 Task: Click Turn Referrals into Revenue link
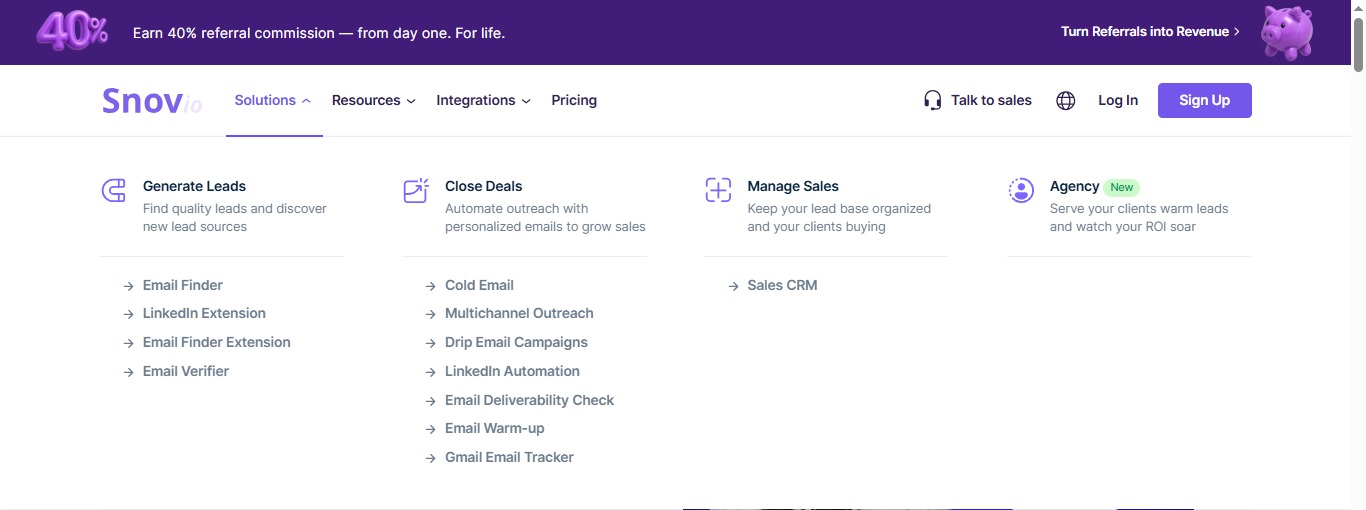click(x=1150, y=32)
